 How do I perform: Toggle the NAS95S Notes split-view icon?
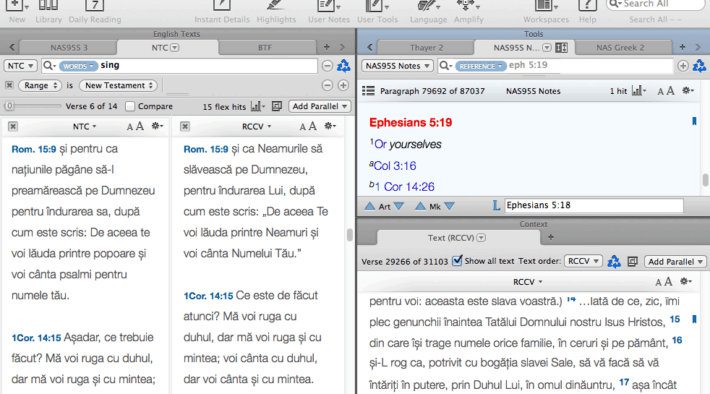point(561,48)
